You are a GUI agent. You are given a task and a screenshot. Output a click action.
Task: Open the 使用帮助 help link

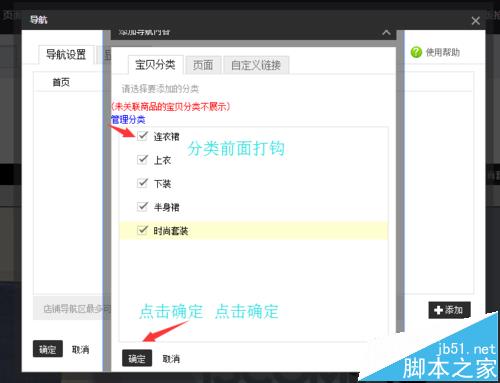[x=443, y=52]
